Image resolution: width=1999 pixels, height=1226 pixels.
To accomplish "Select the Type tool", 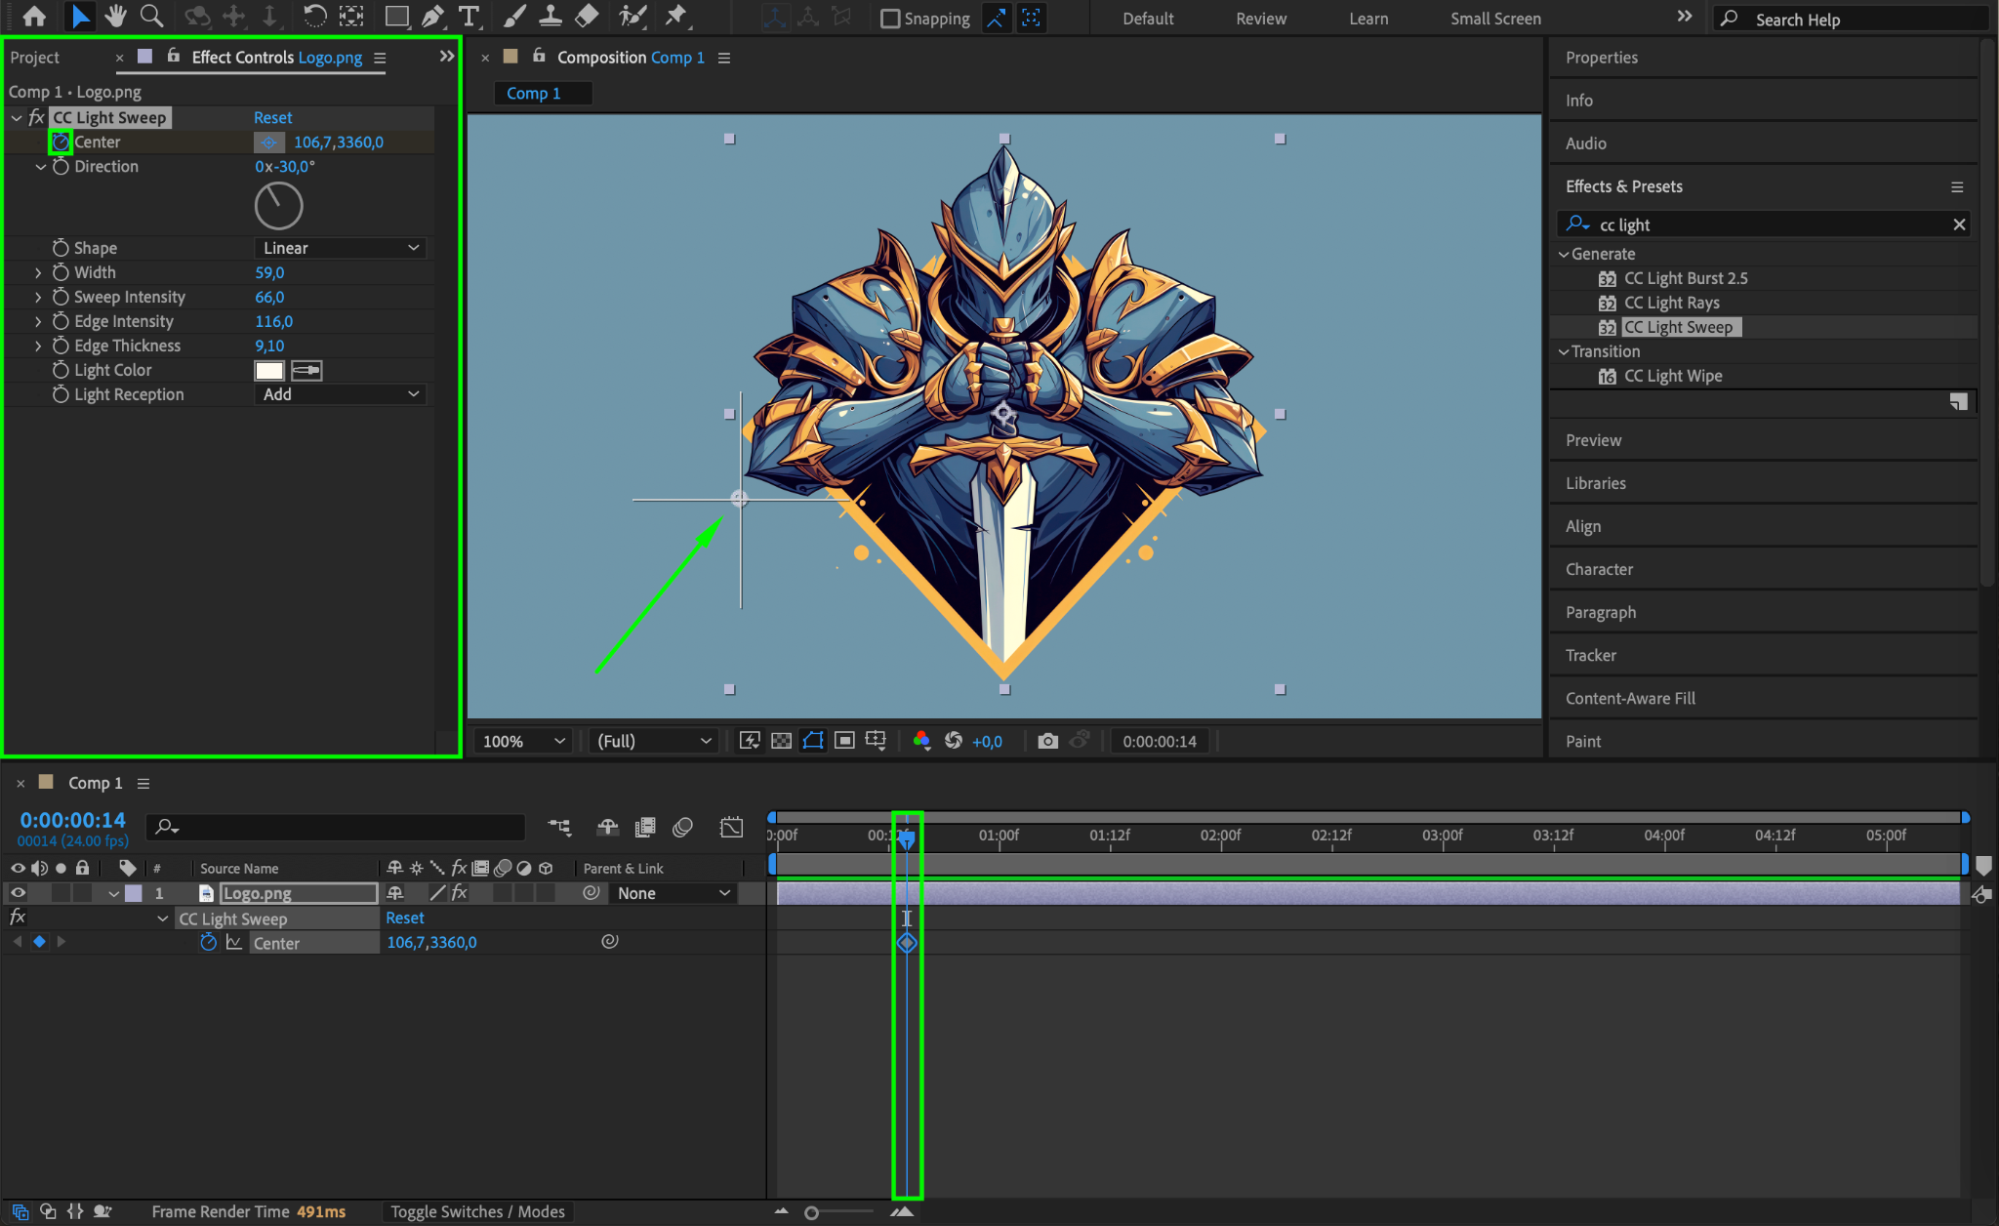I will click(468, 16).
